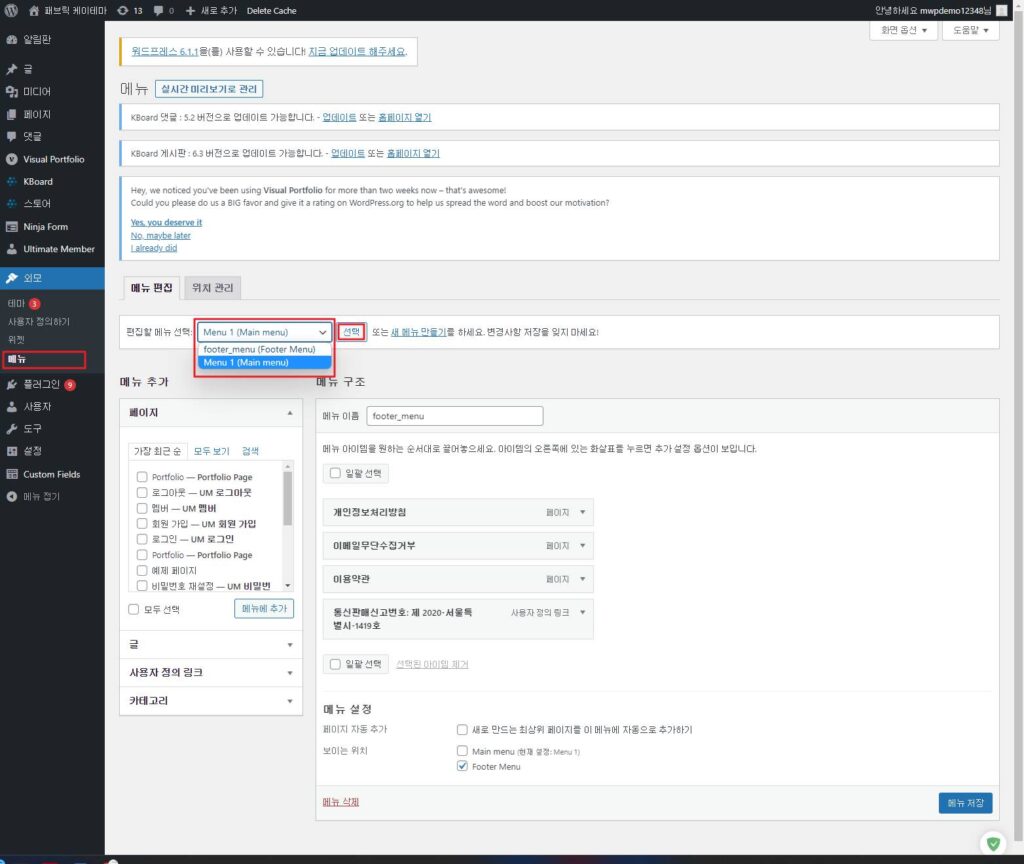Open the 미디어 media library icon
Viewport: 1024px width, 864px height.
tap(12, 92)
